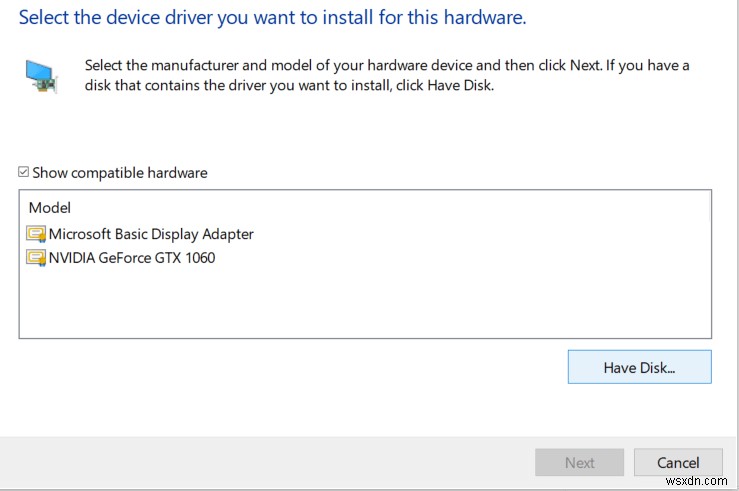This screenshot has height=491, width=739.
Task: Open the Have Disk... dialog
Action: pos(639,367)
